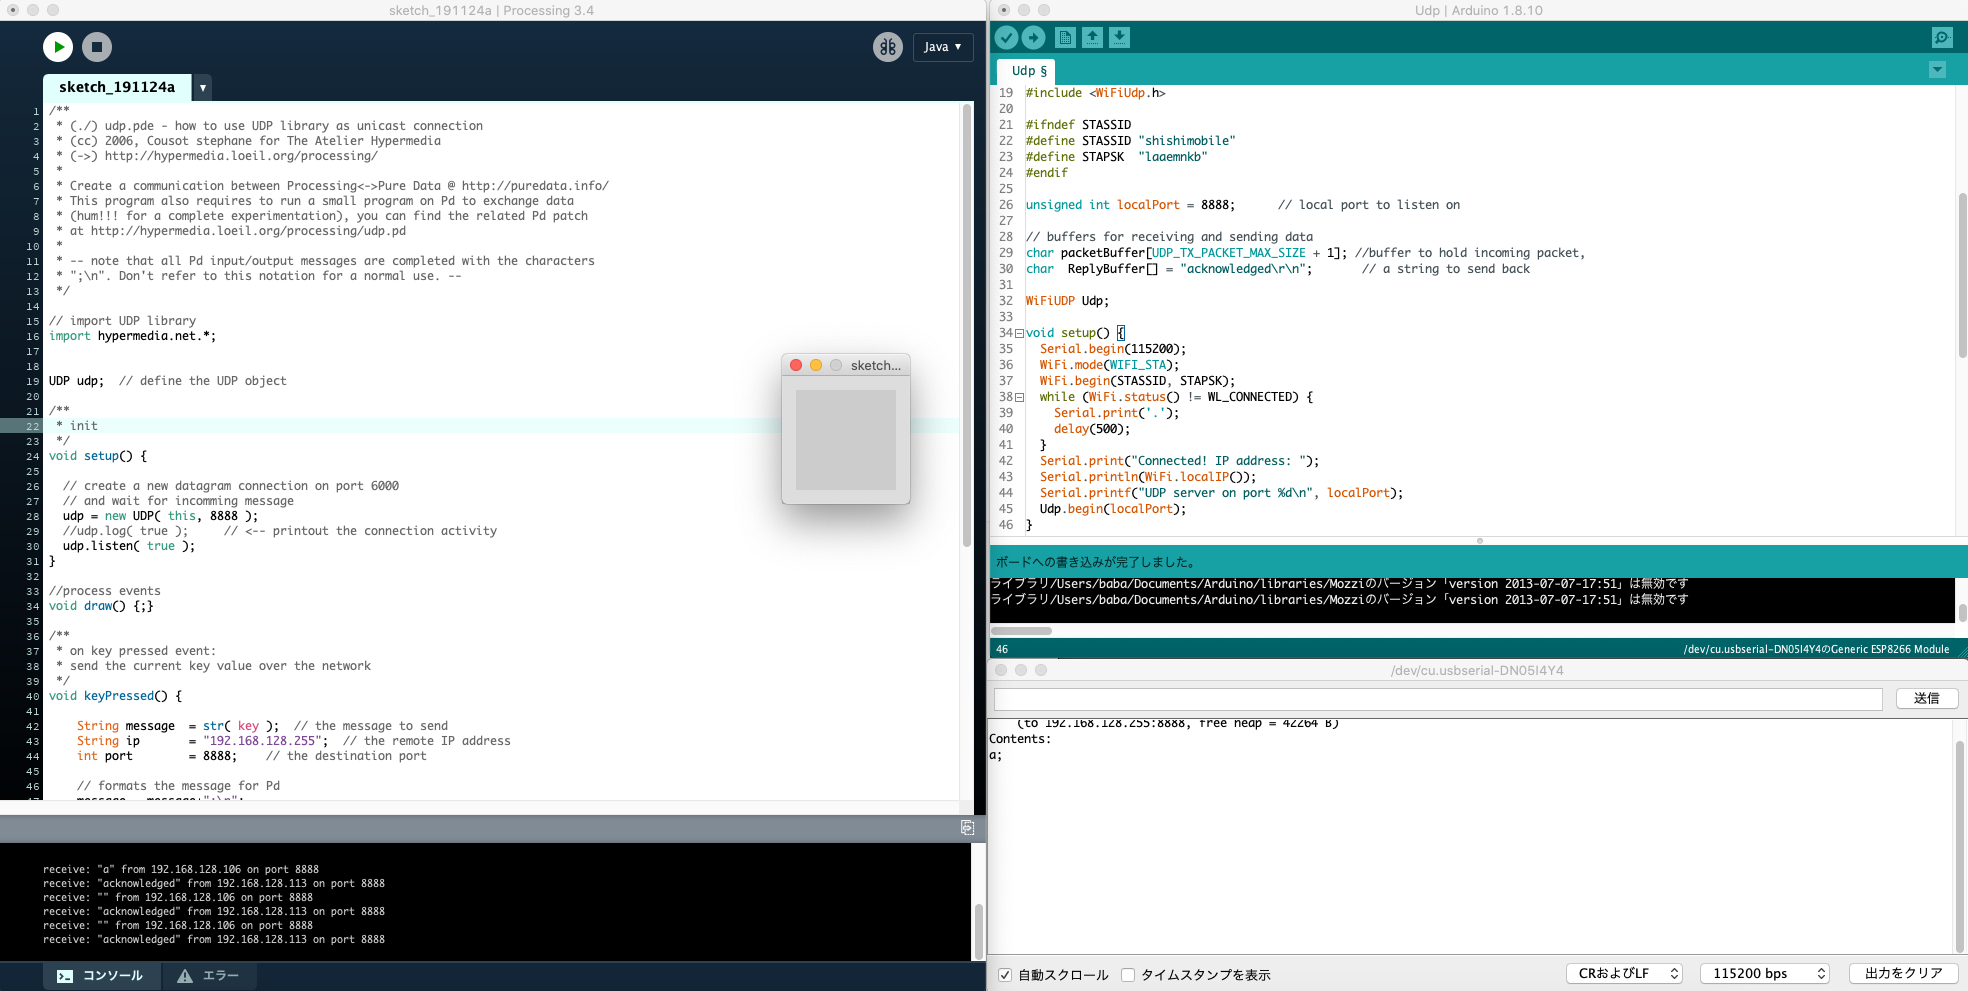This screenshot has width=1968, height=991.
Task: Stop the running Processing sketch
Action: click(x=97, y=47)
